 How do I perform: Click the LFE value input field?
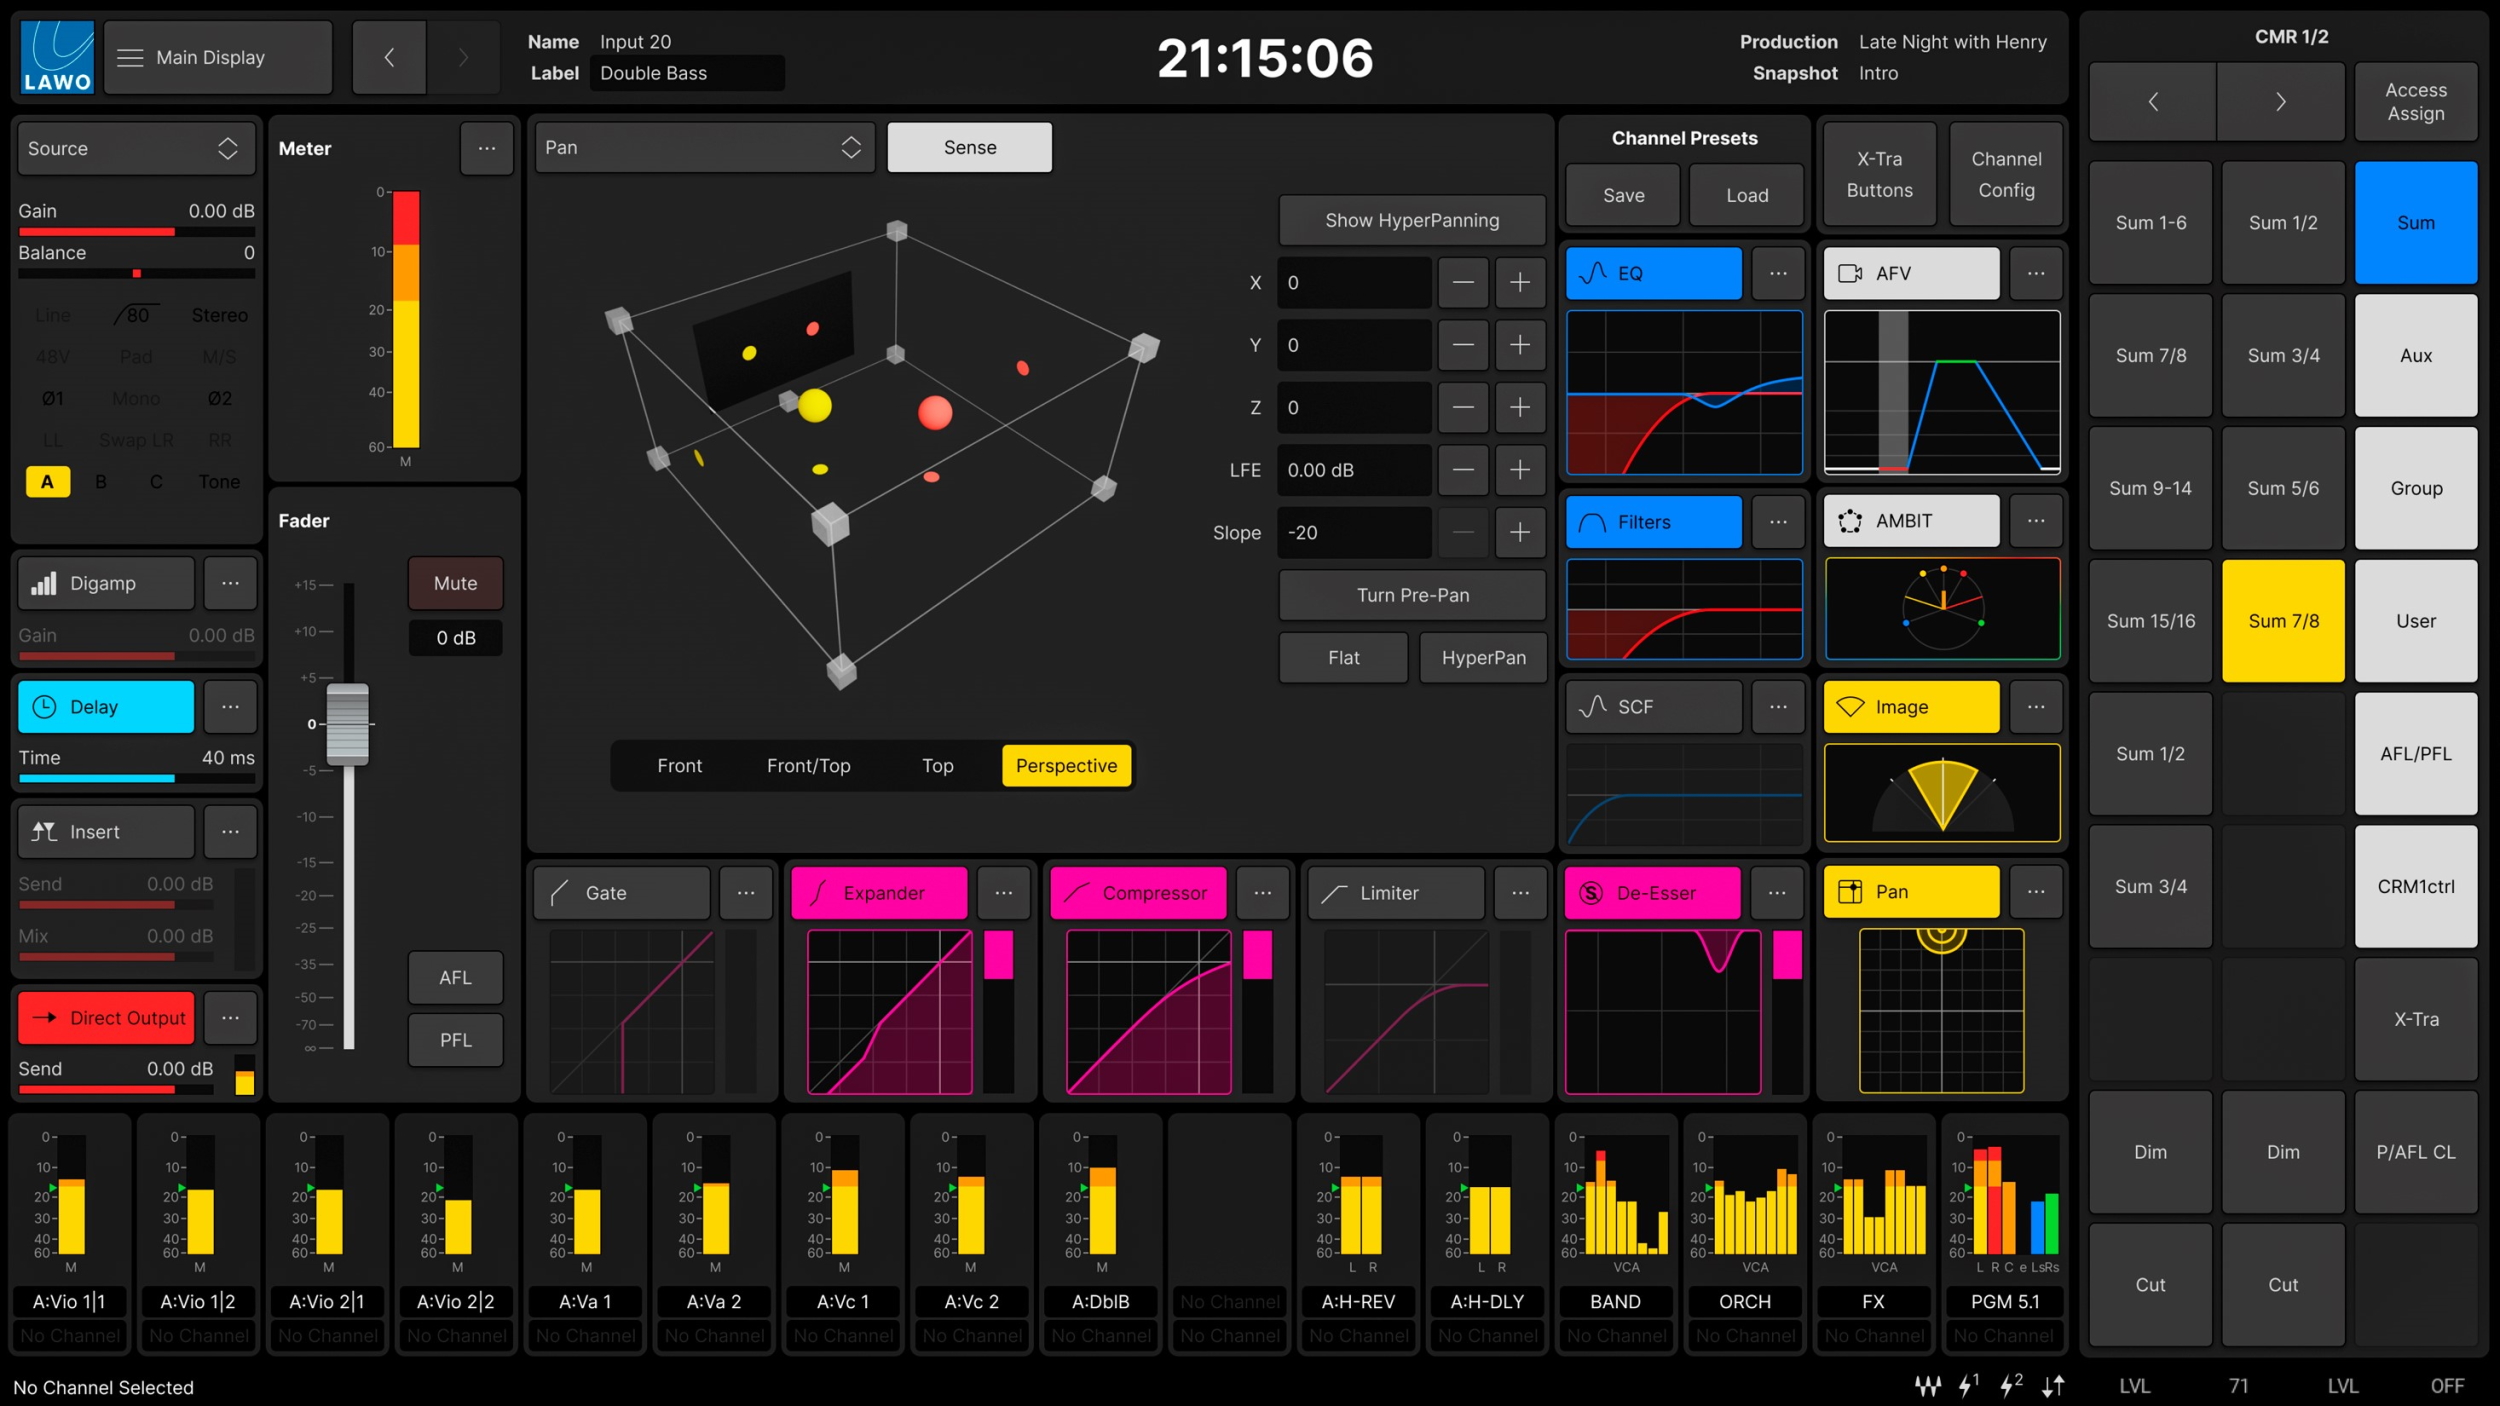coord(1353,470)
